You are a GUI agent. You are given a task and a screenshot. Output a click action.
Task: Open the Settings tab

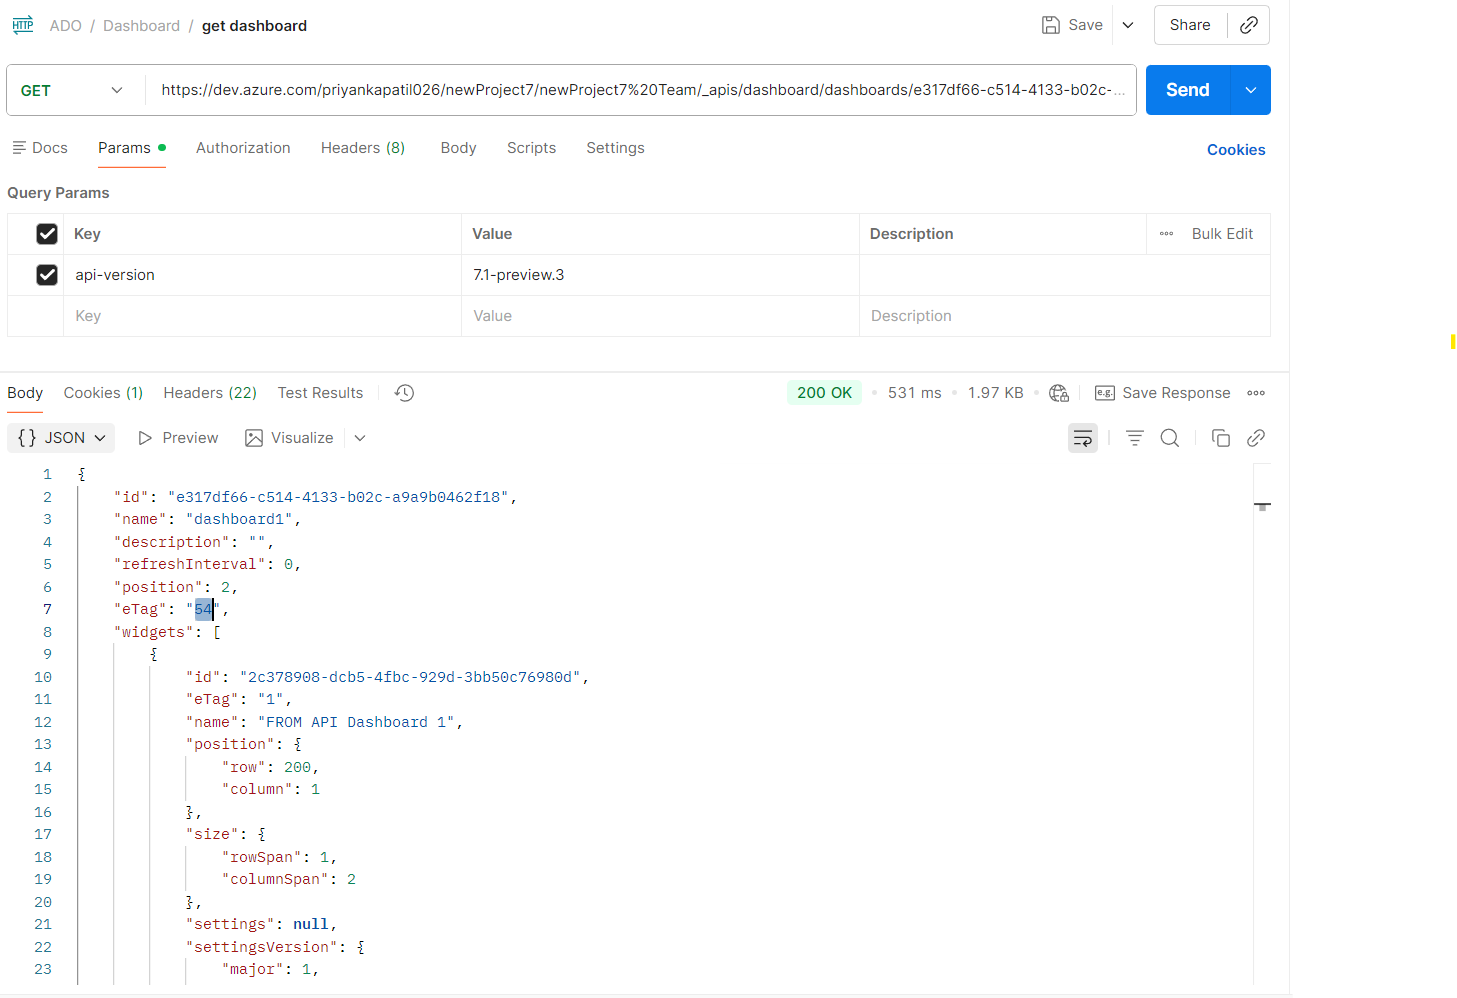(615, 148)
